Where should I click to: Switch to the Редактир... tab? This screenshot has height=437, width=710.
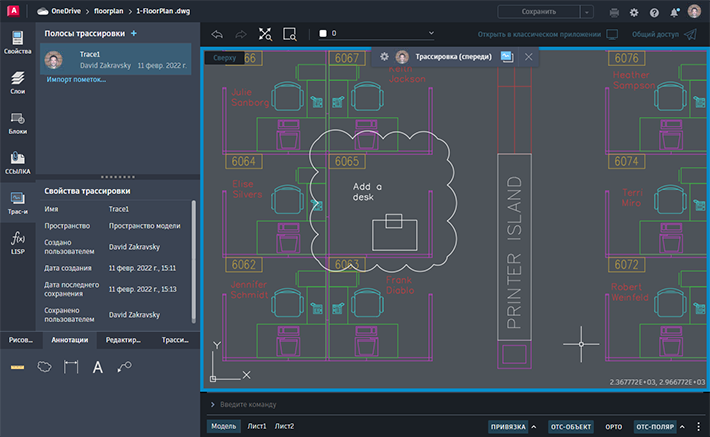123,340
